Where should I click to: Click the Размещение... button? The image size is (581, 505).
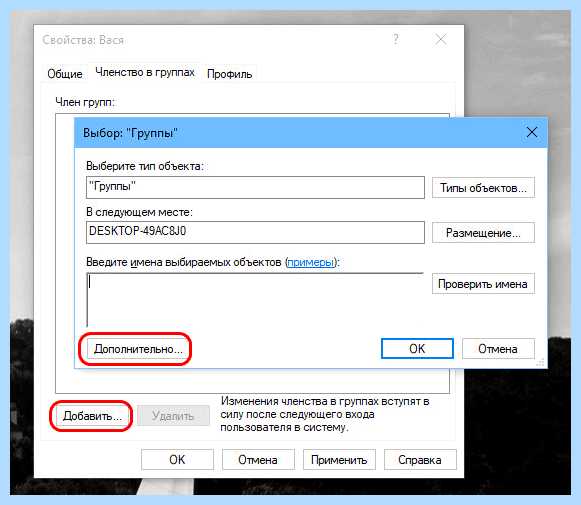[483, 233]
